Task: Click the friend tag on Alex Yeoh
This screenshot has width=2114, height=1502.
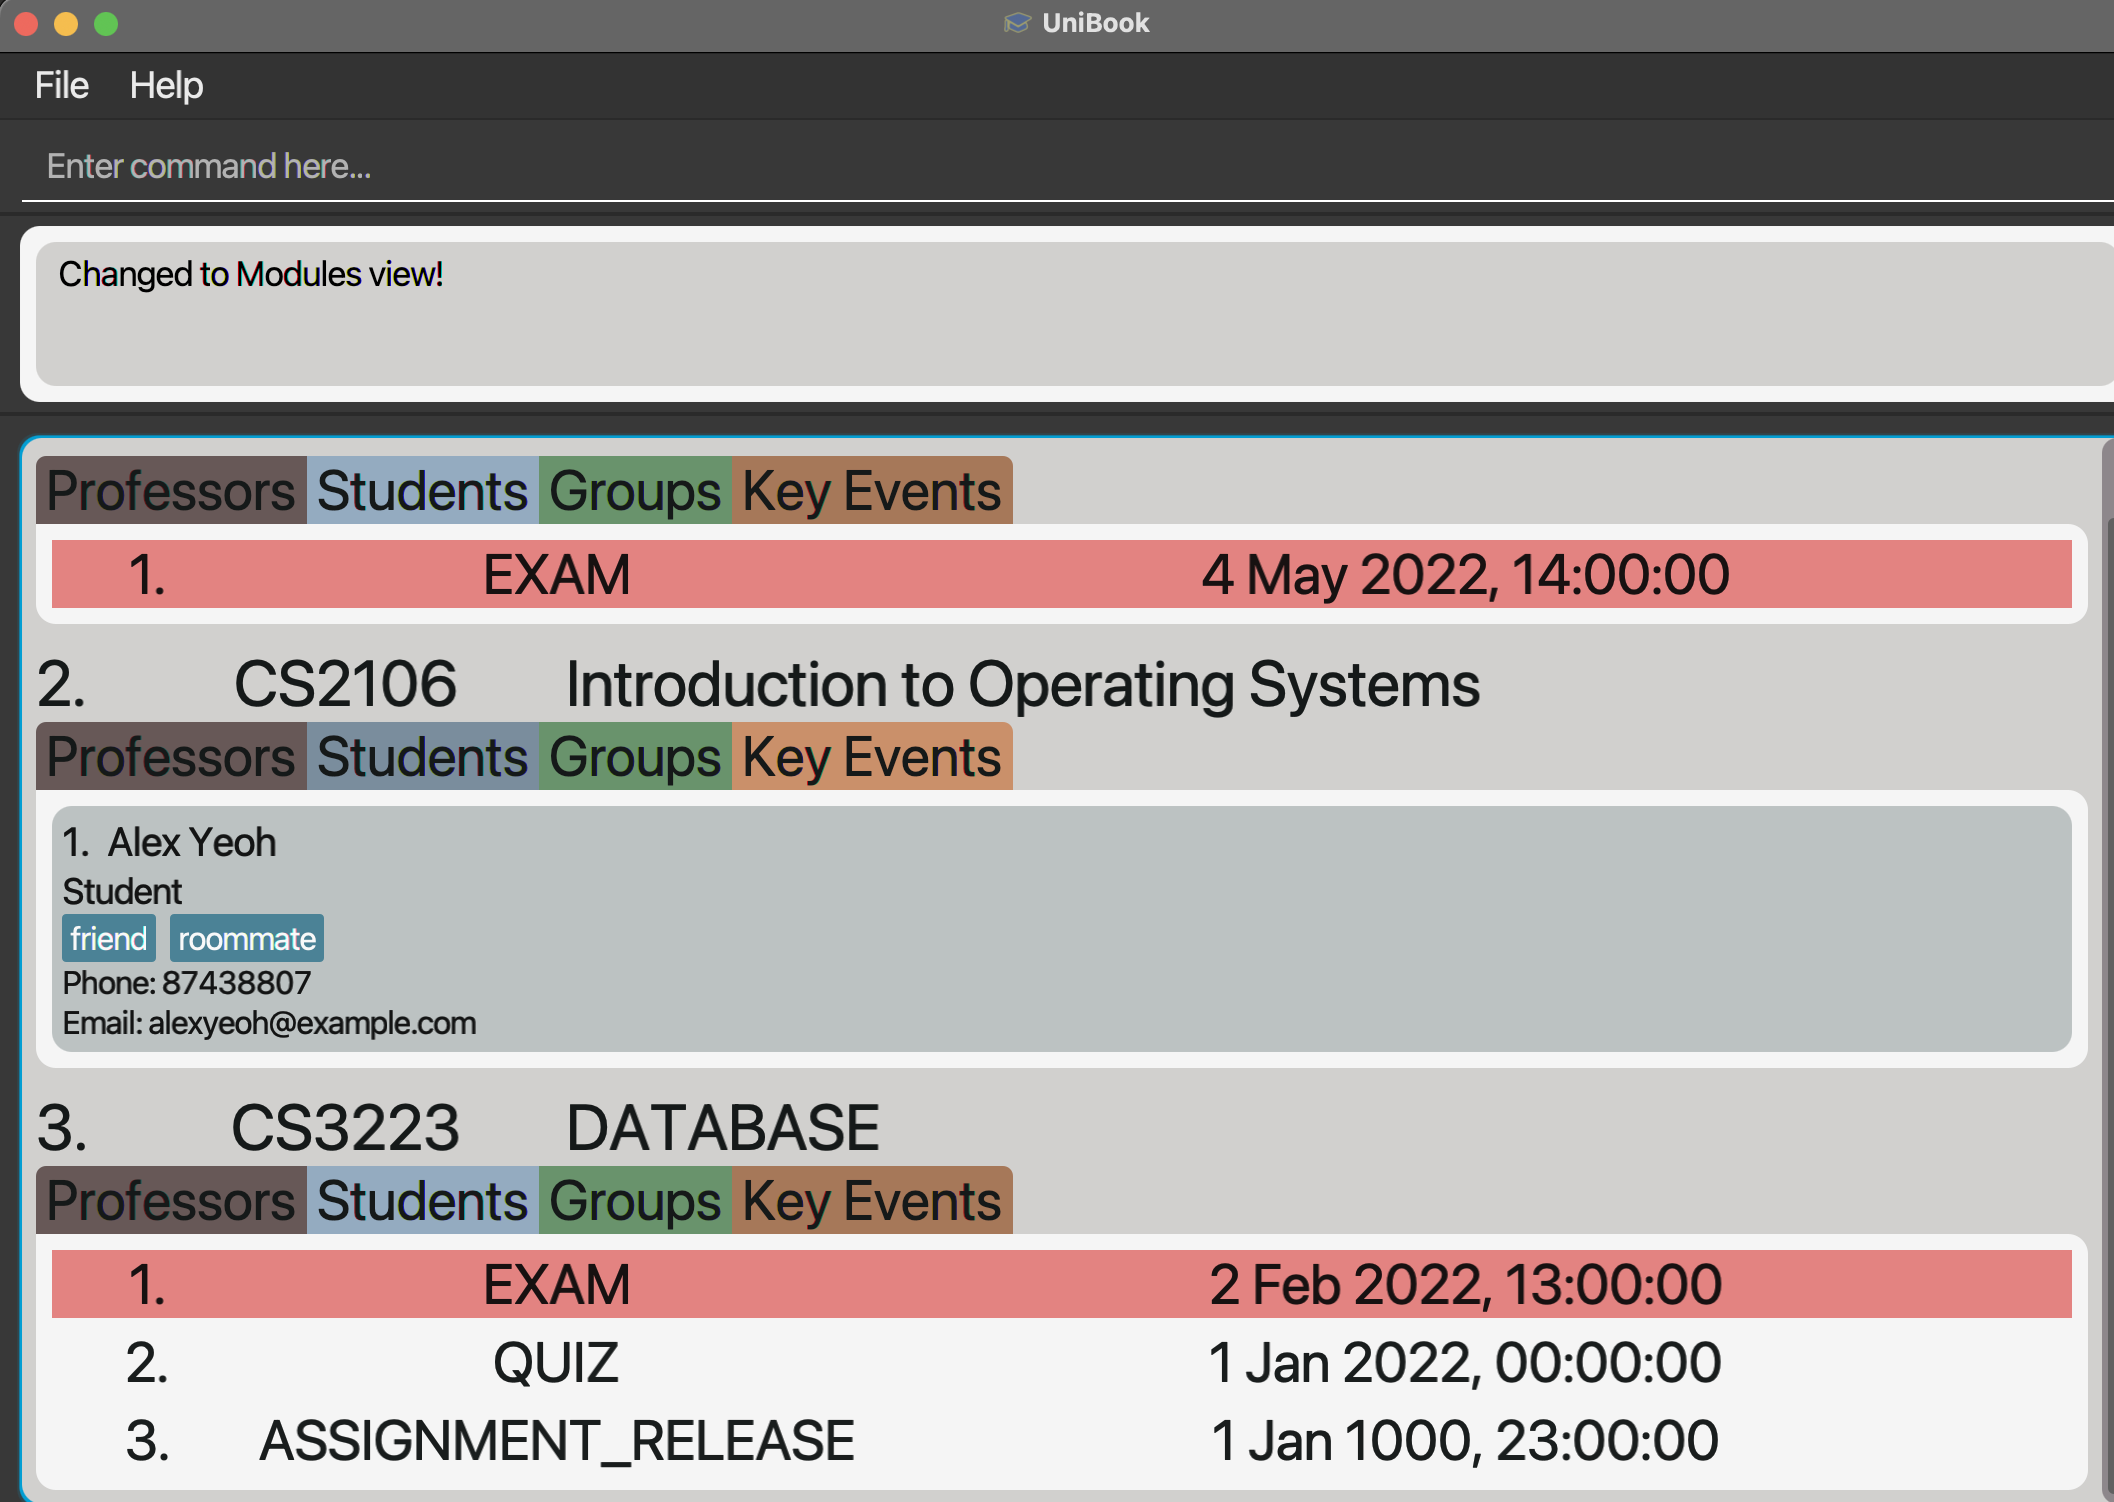Action: [x=108, y=939]
